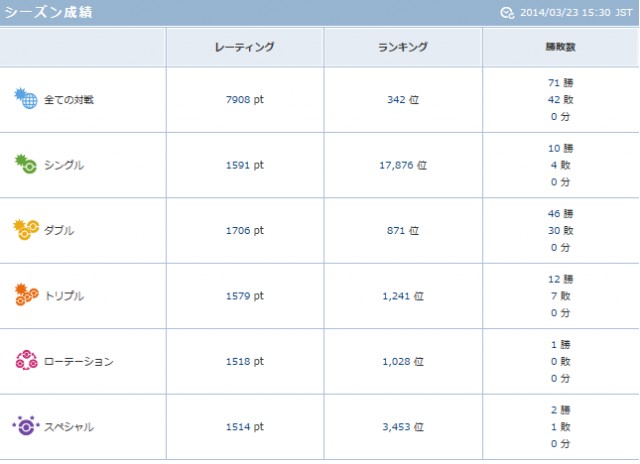Click the clock icon beside the timestamp
This screenshot has width=640, height=464.
[507, 13]
